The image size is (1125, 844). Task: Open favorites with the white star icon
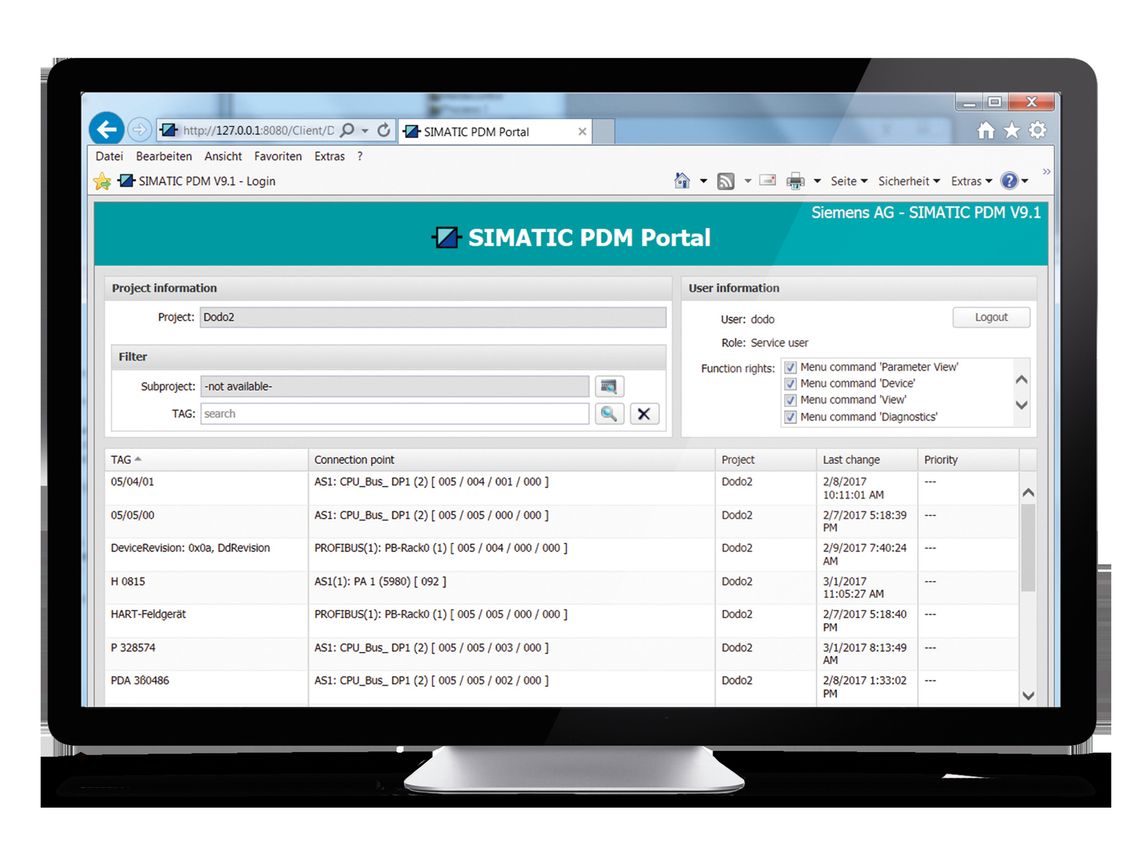coord(1012,130)
